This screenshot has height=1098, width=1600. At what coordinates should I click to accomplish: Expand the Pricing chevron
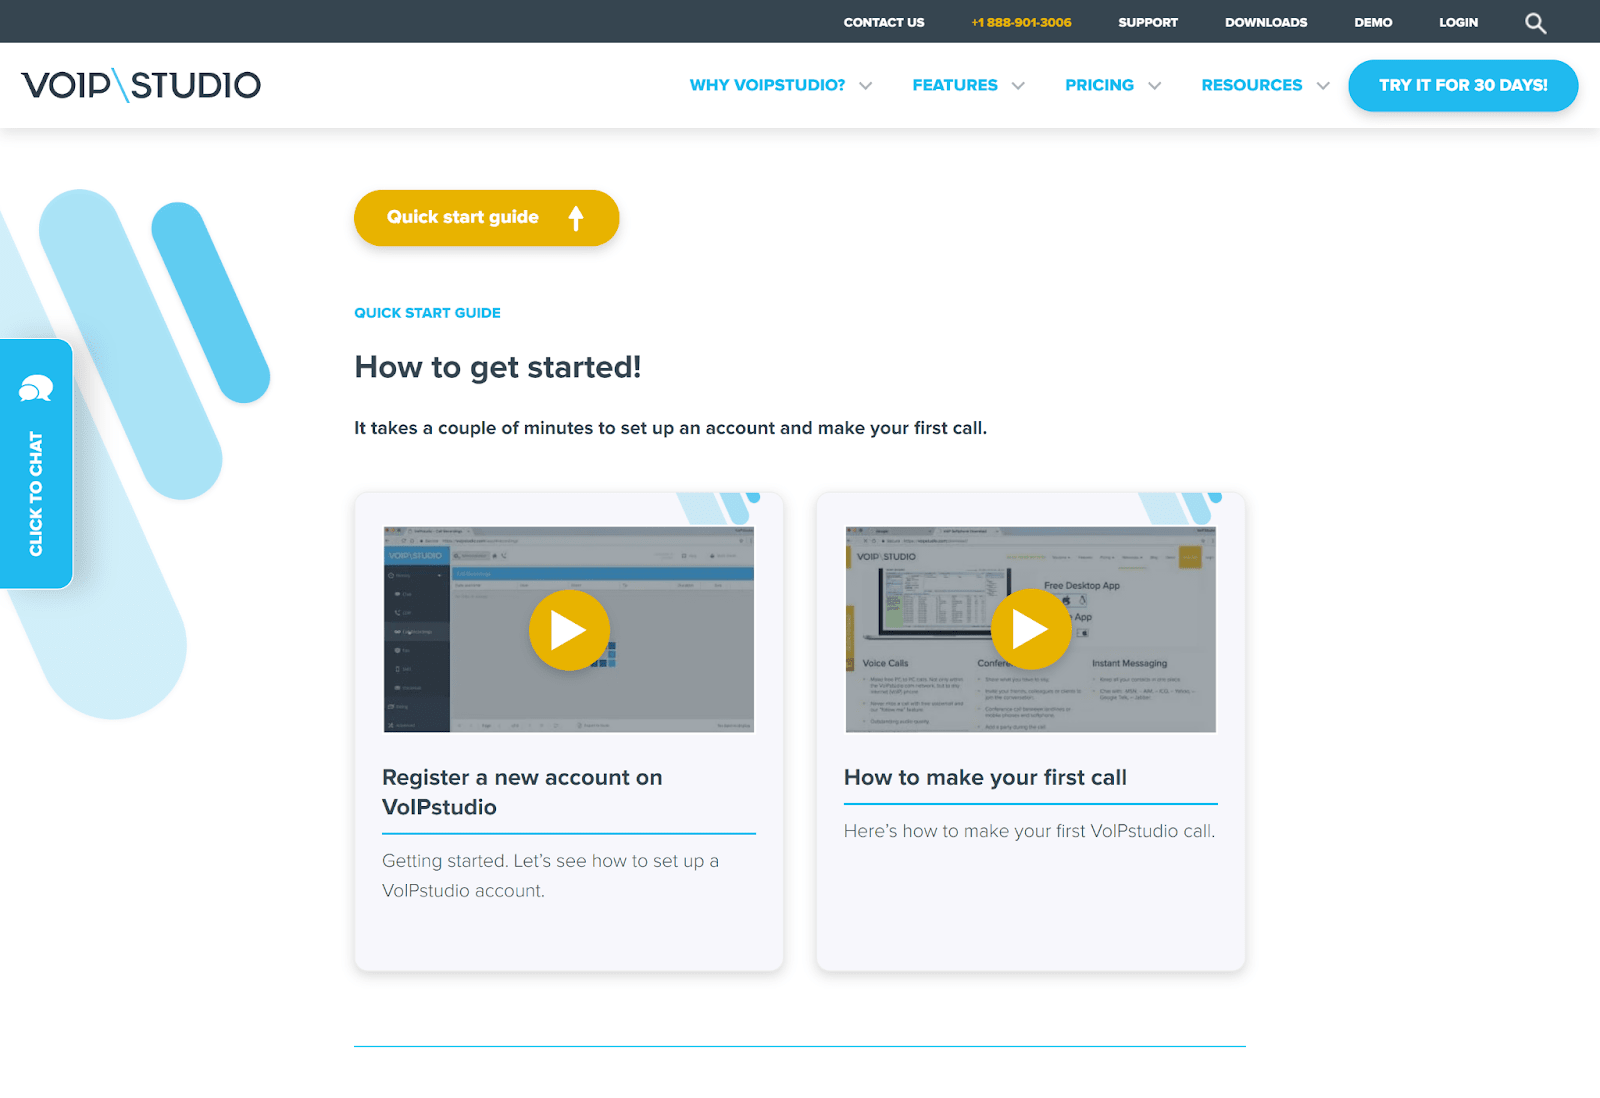1155,86
